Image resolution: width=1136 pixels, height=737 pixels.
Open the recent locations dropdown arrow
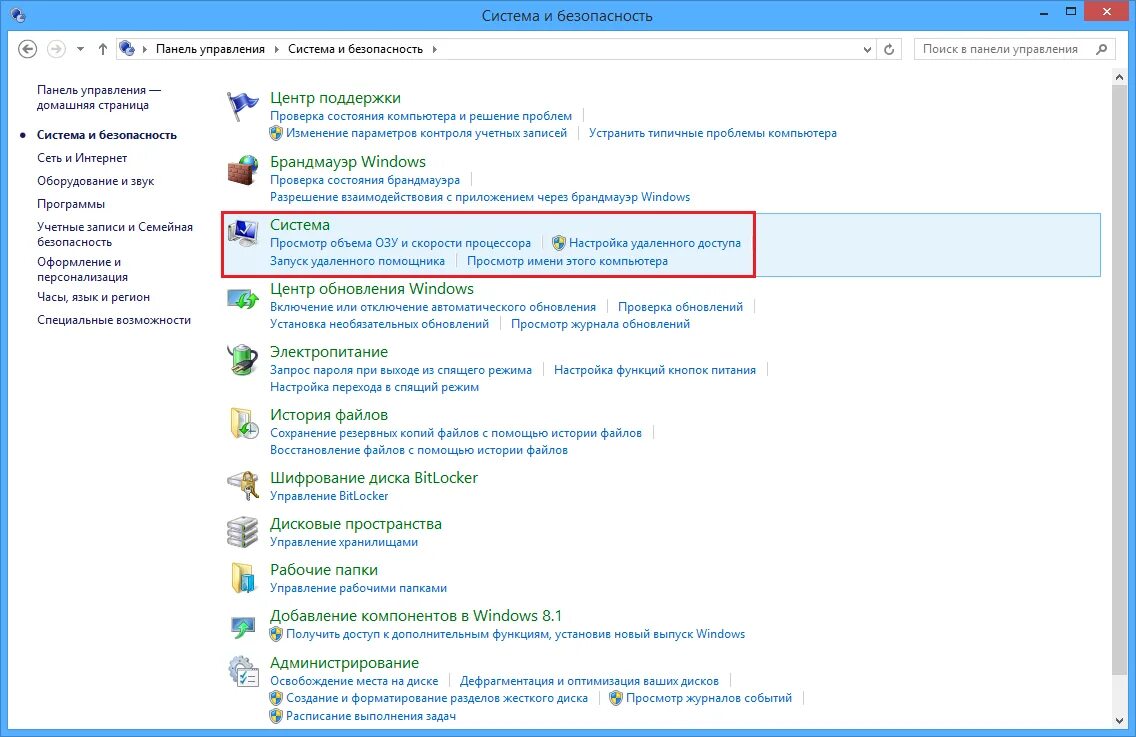click(80, 49)
